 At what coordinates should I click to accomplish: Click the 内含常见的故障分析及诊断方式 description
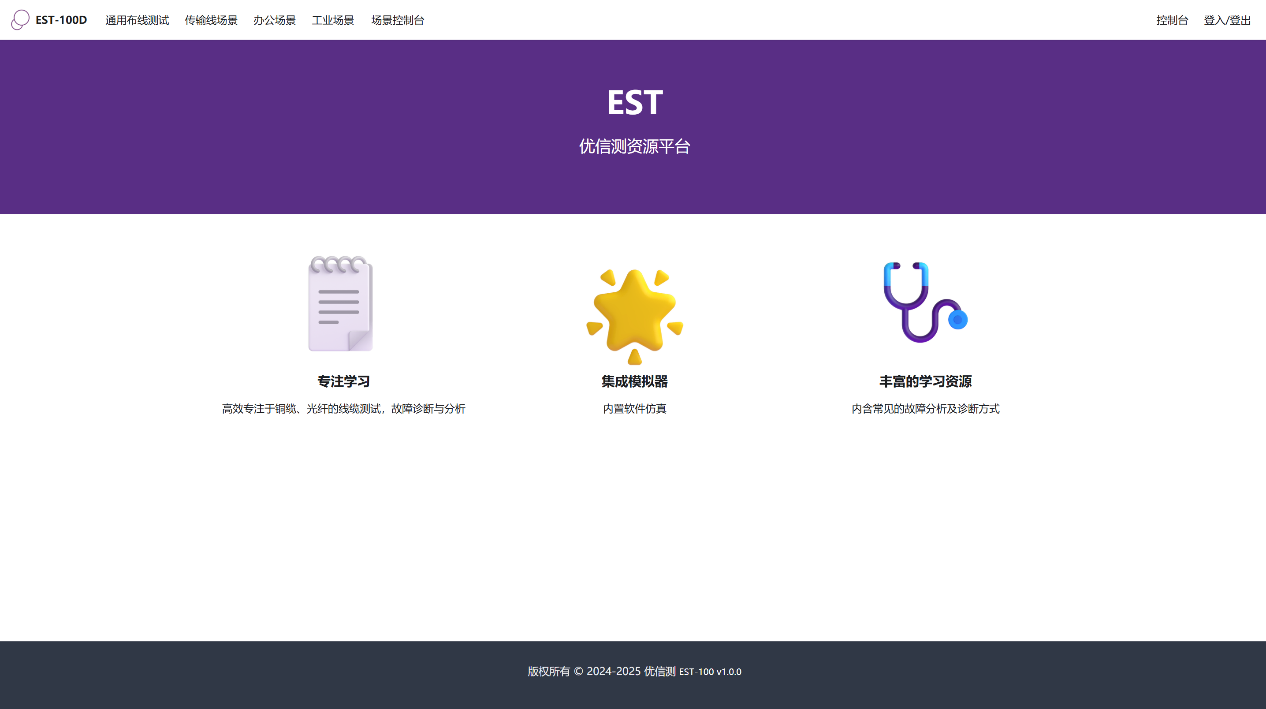coord(925,408)
